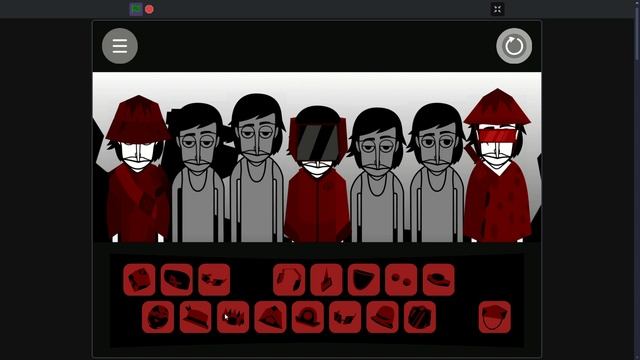640x360 pixels.
Task: Select the top-row sunglasses sound icon
Action: point(214,280)
